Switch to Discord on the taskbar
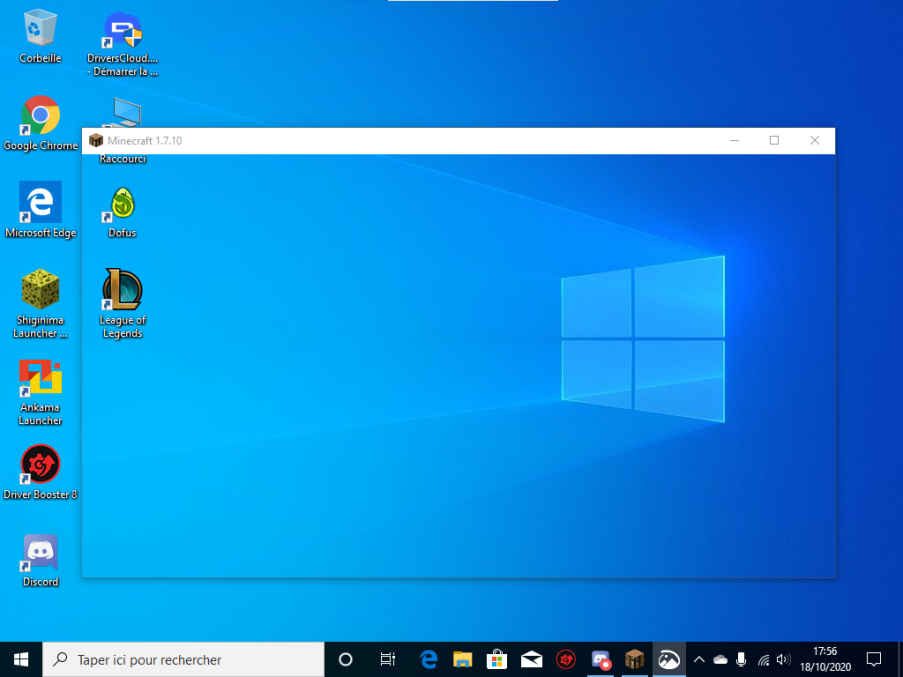 (601, 659)
